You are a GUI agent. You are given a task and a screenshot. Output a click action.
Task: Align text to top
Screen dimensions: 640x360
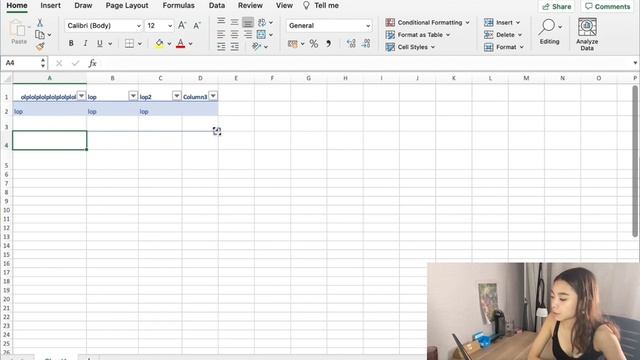pos(221,22)
